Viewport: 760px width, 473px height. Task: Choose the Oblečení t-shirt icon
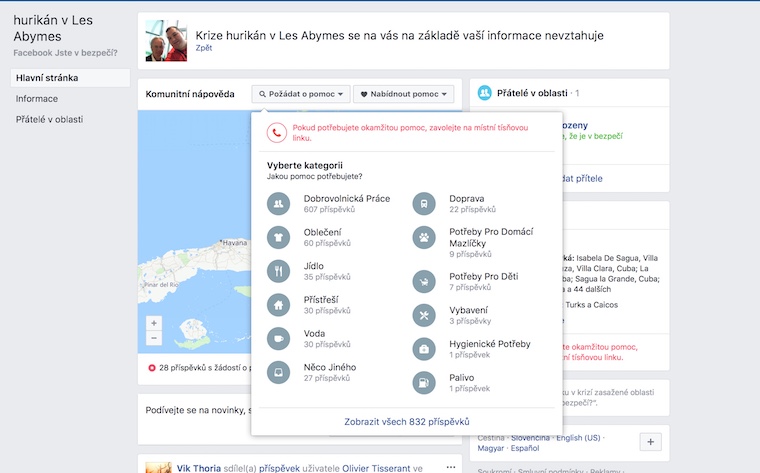(x=279, y=237)
